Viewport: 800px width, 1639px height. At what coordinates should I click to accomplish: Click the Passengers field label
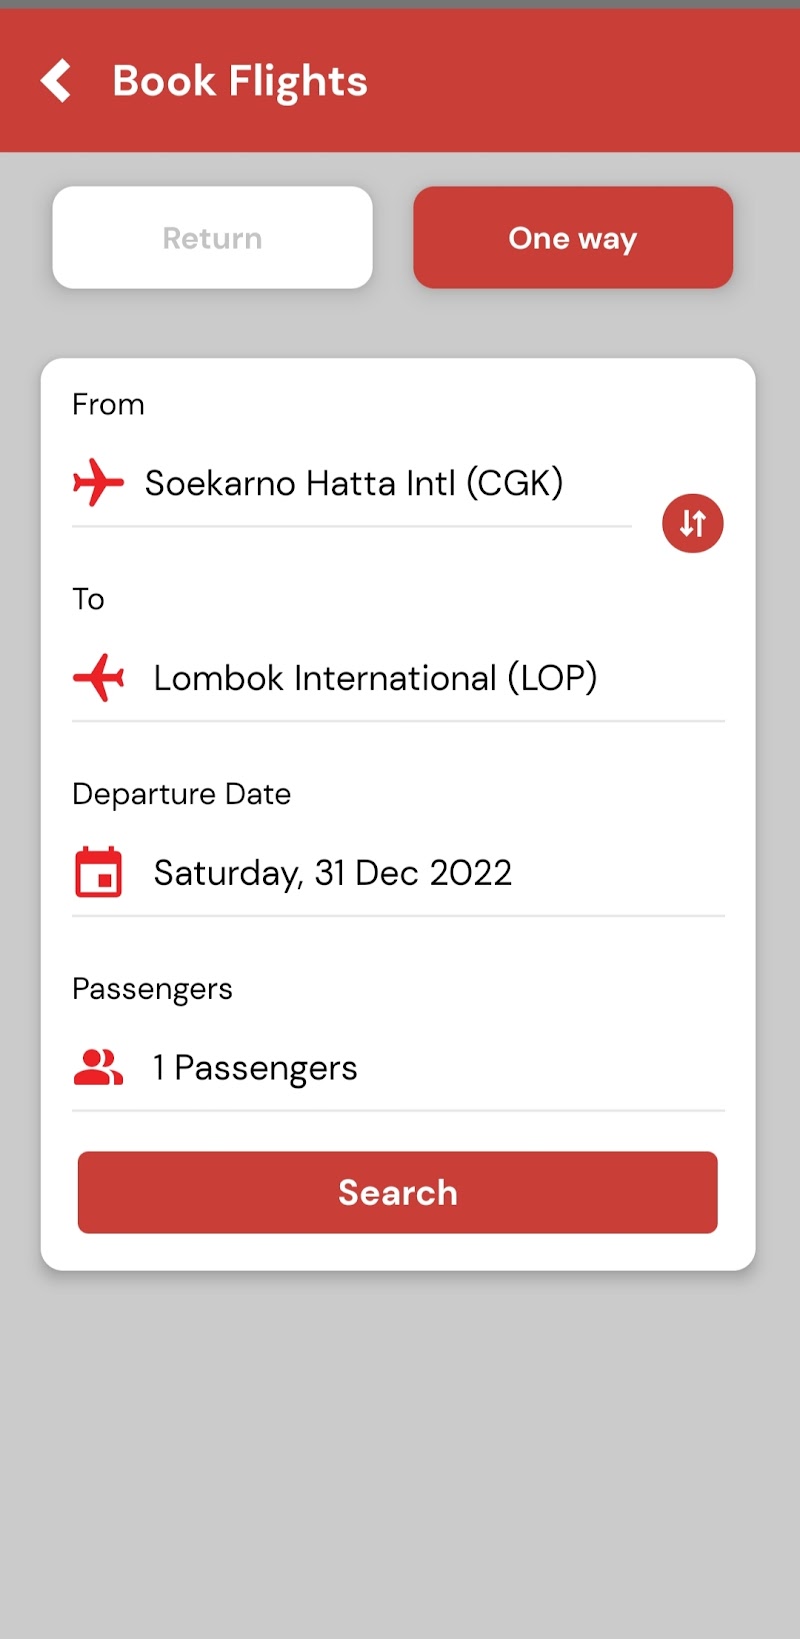point(152,989)
